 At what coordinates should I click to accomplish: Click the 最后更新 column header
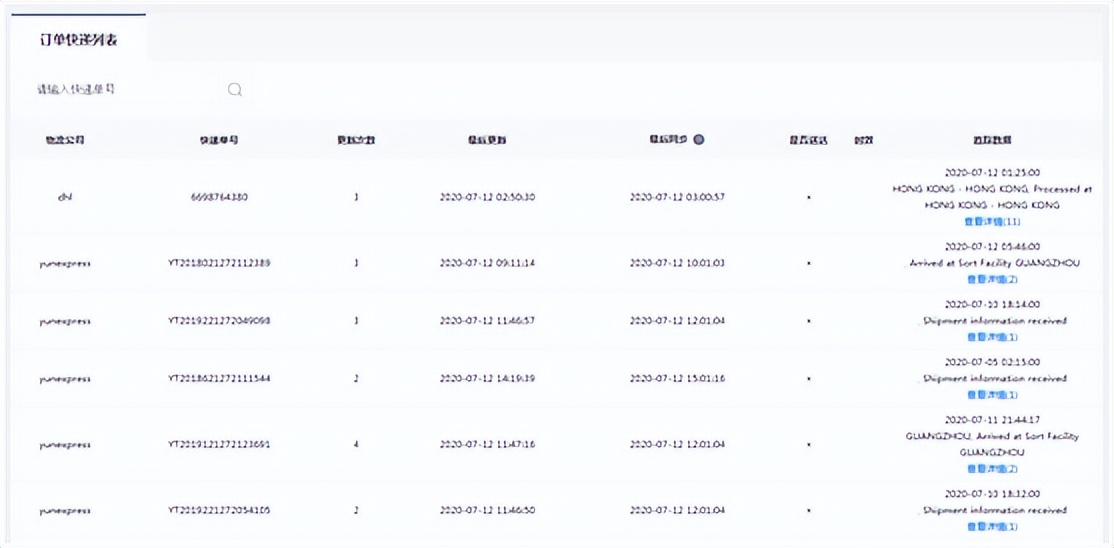(487, 140)
